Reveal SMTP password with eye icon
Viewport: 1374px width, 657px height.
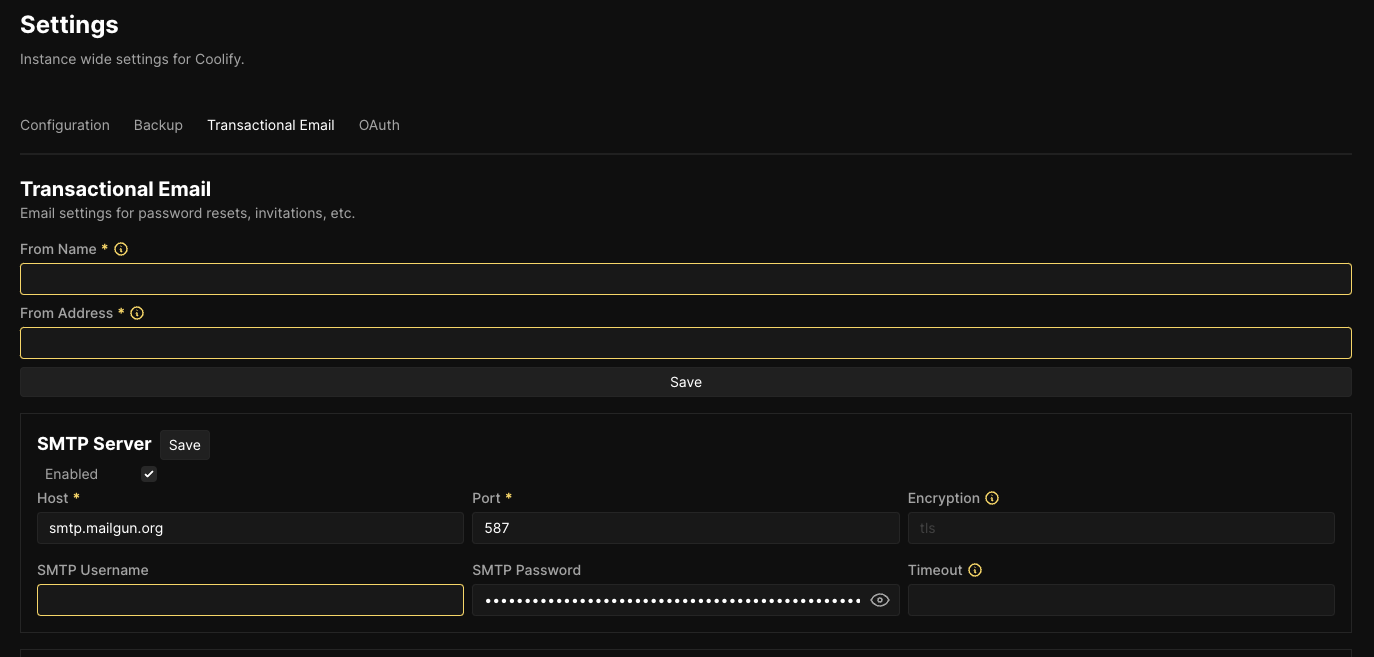pyautogui.click(x=880, y=600)
